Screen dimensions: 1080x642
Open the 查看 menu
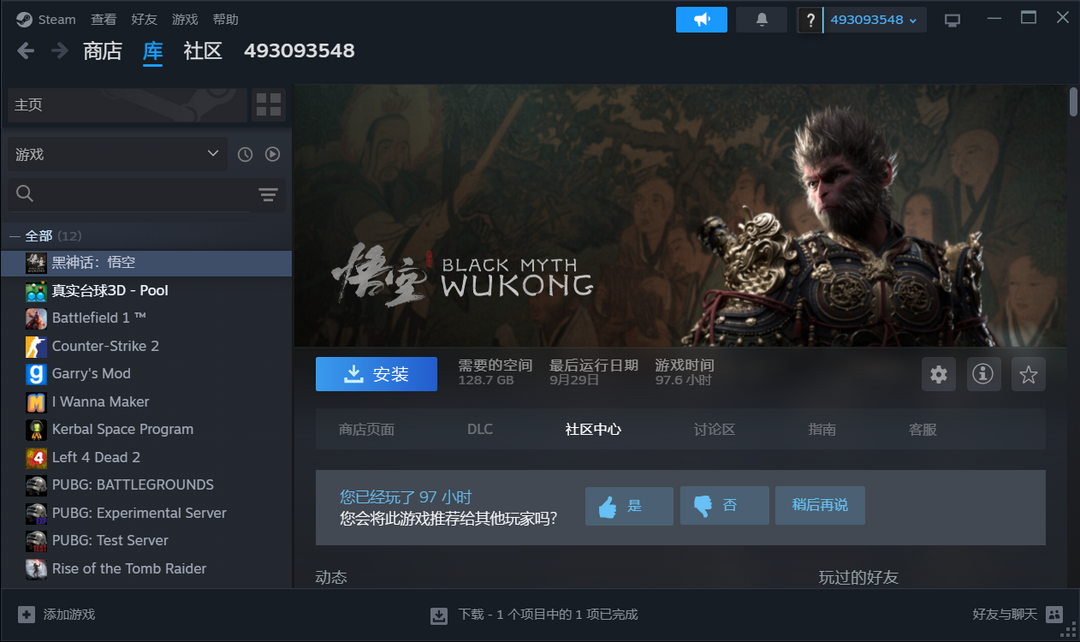click(103, 19)
